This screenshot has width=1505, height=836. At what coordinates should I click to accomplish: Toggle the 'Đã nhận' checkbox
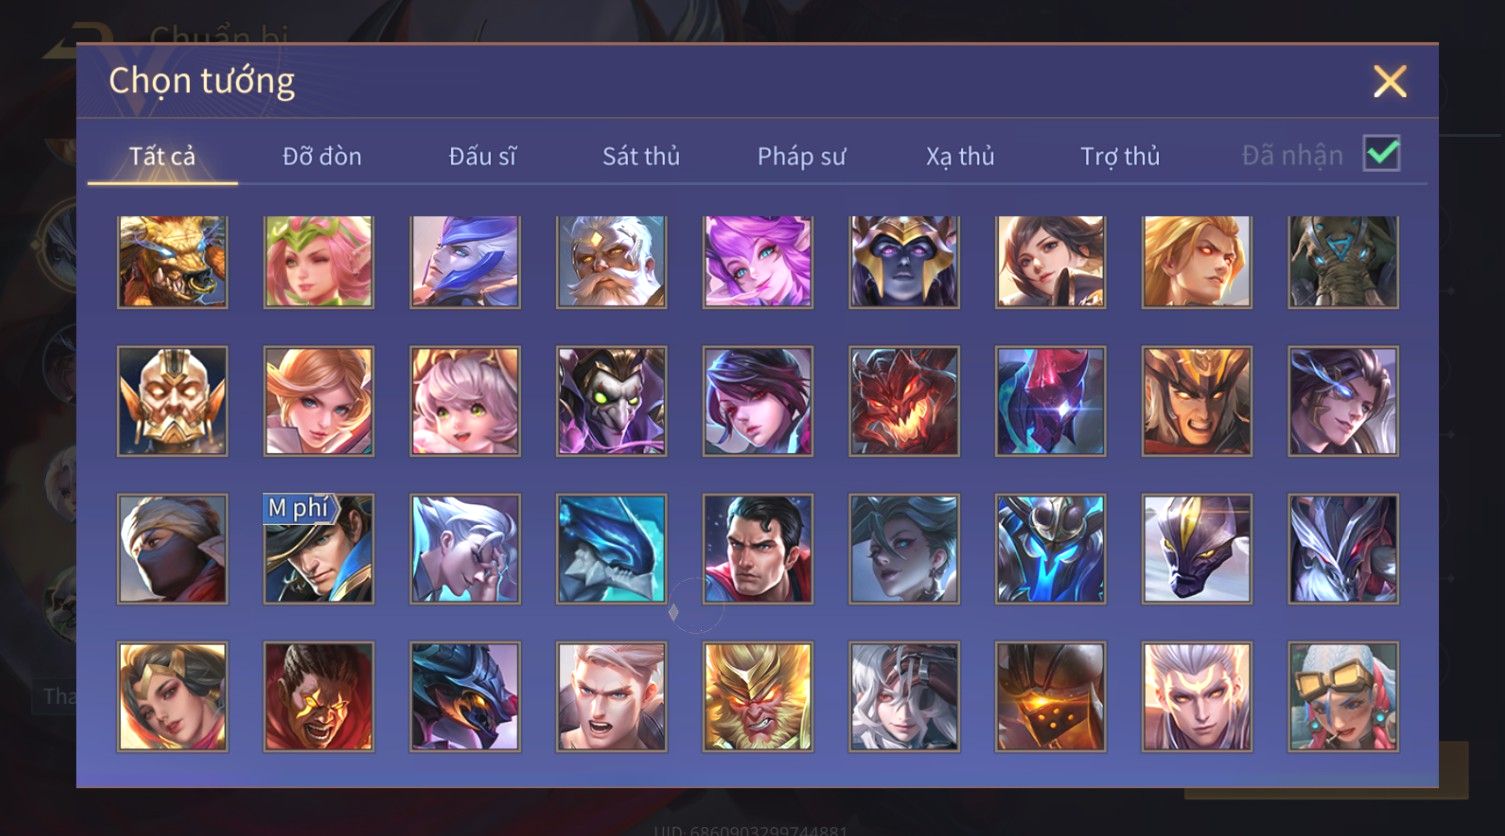point(1381,154)
